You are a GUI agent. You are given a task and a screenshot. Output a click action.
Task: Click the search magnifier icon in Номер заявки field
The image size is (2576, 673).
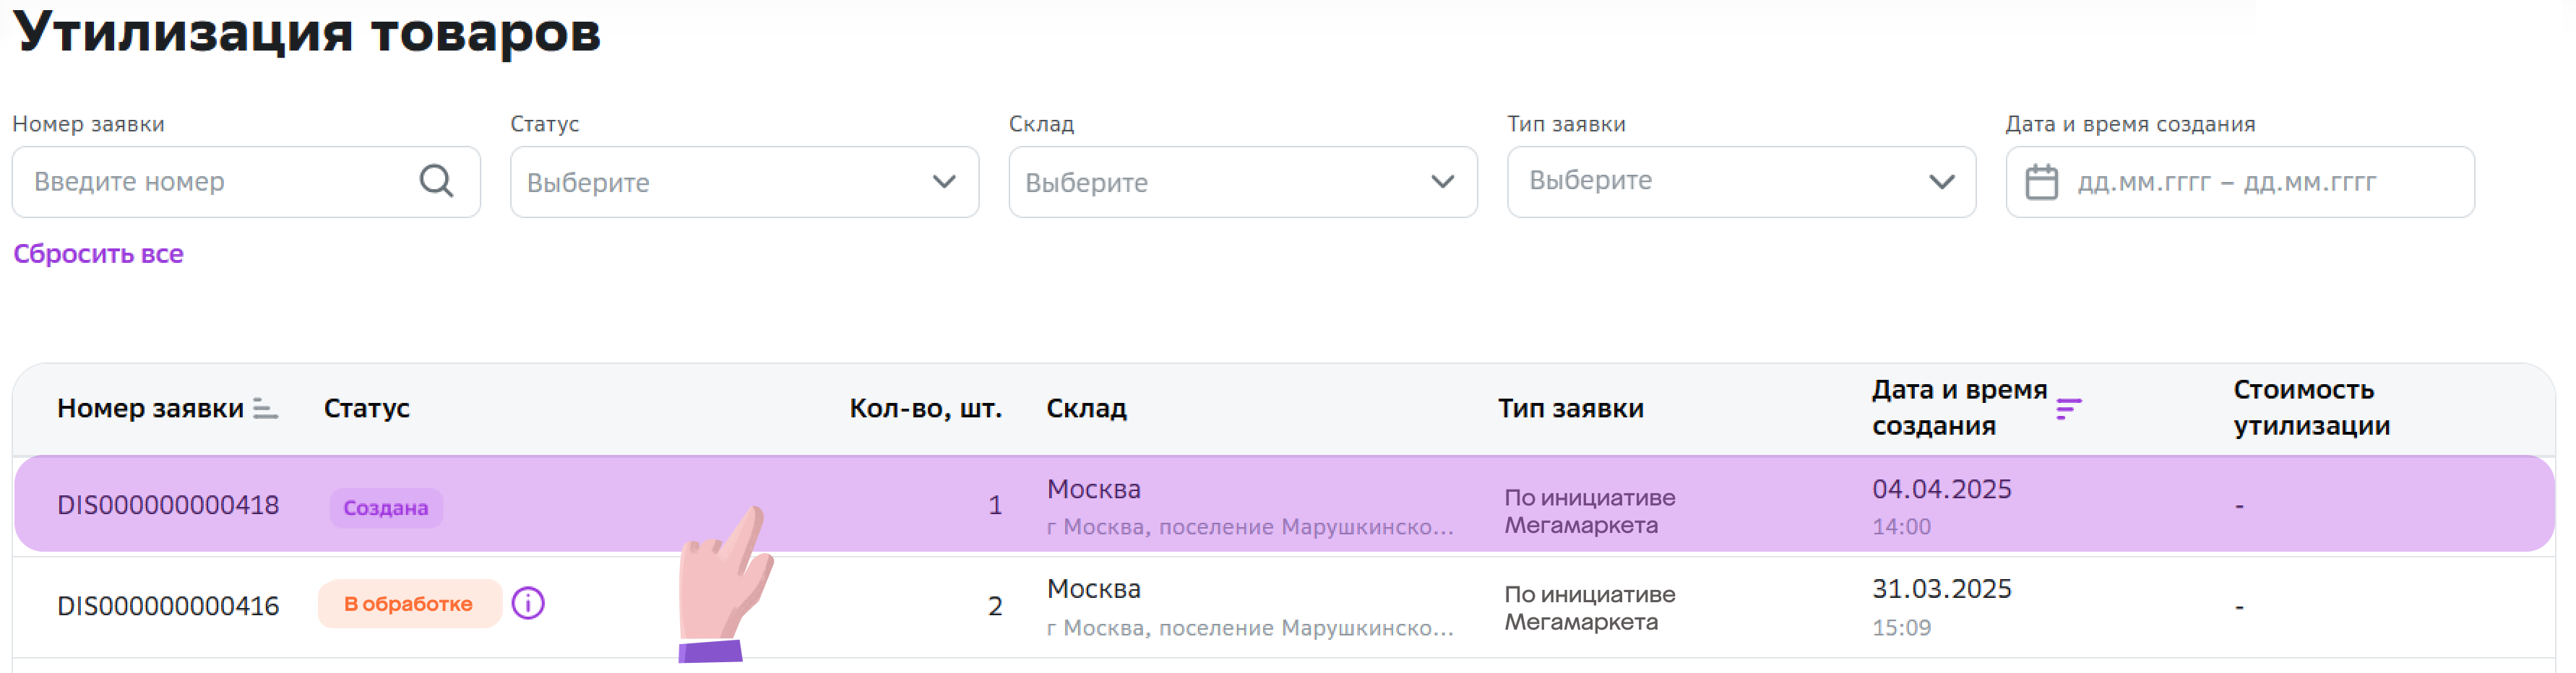(436, 181)
